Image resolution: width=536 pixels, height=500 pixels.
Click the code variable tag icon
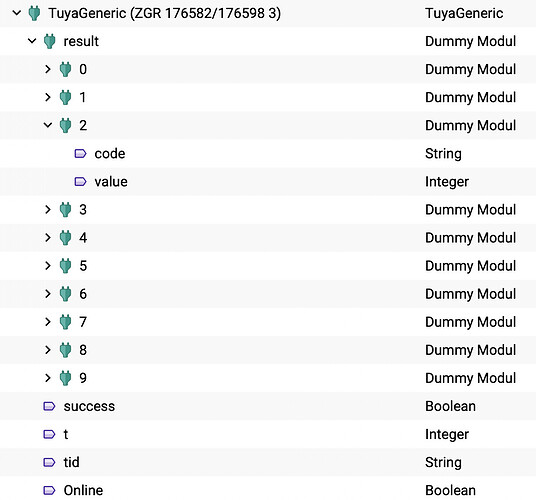(80, 154)
